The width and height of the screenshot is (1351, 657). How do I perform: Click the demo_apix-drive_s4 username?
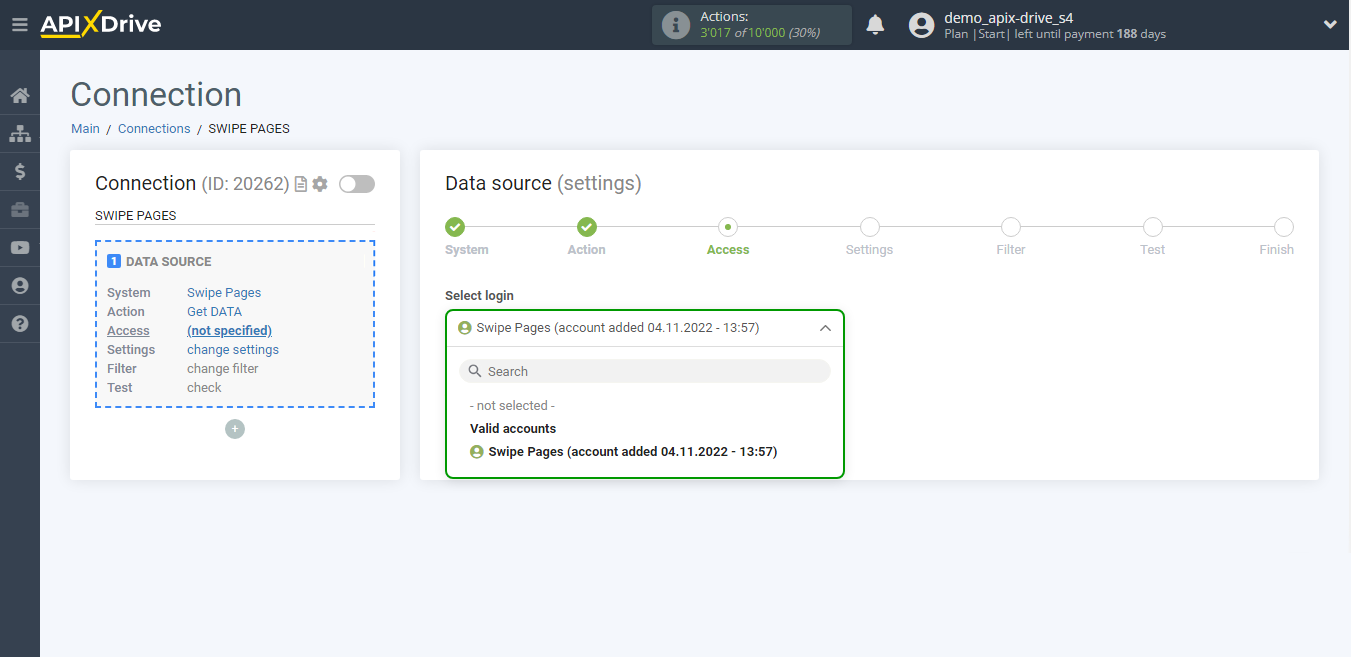(x=1009, y=17)
